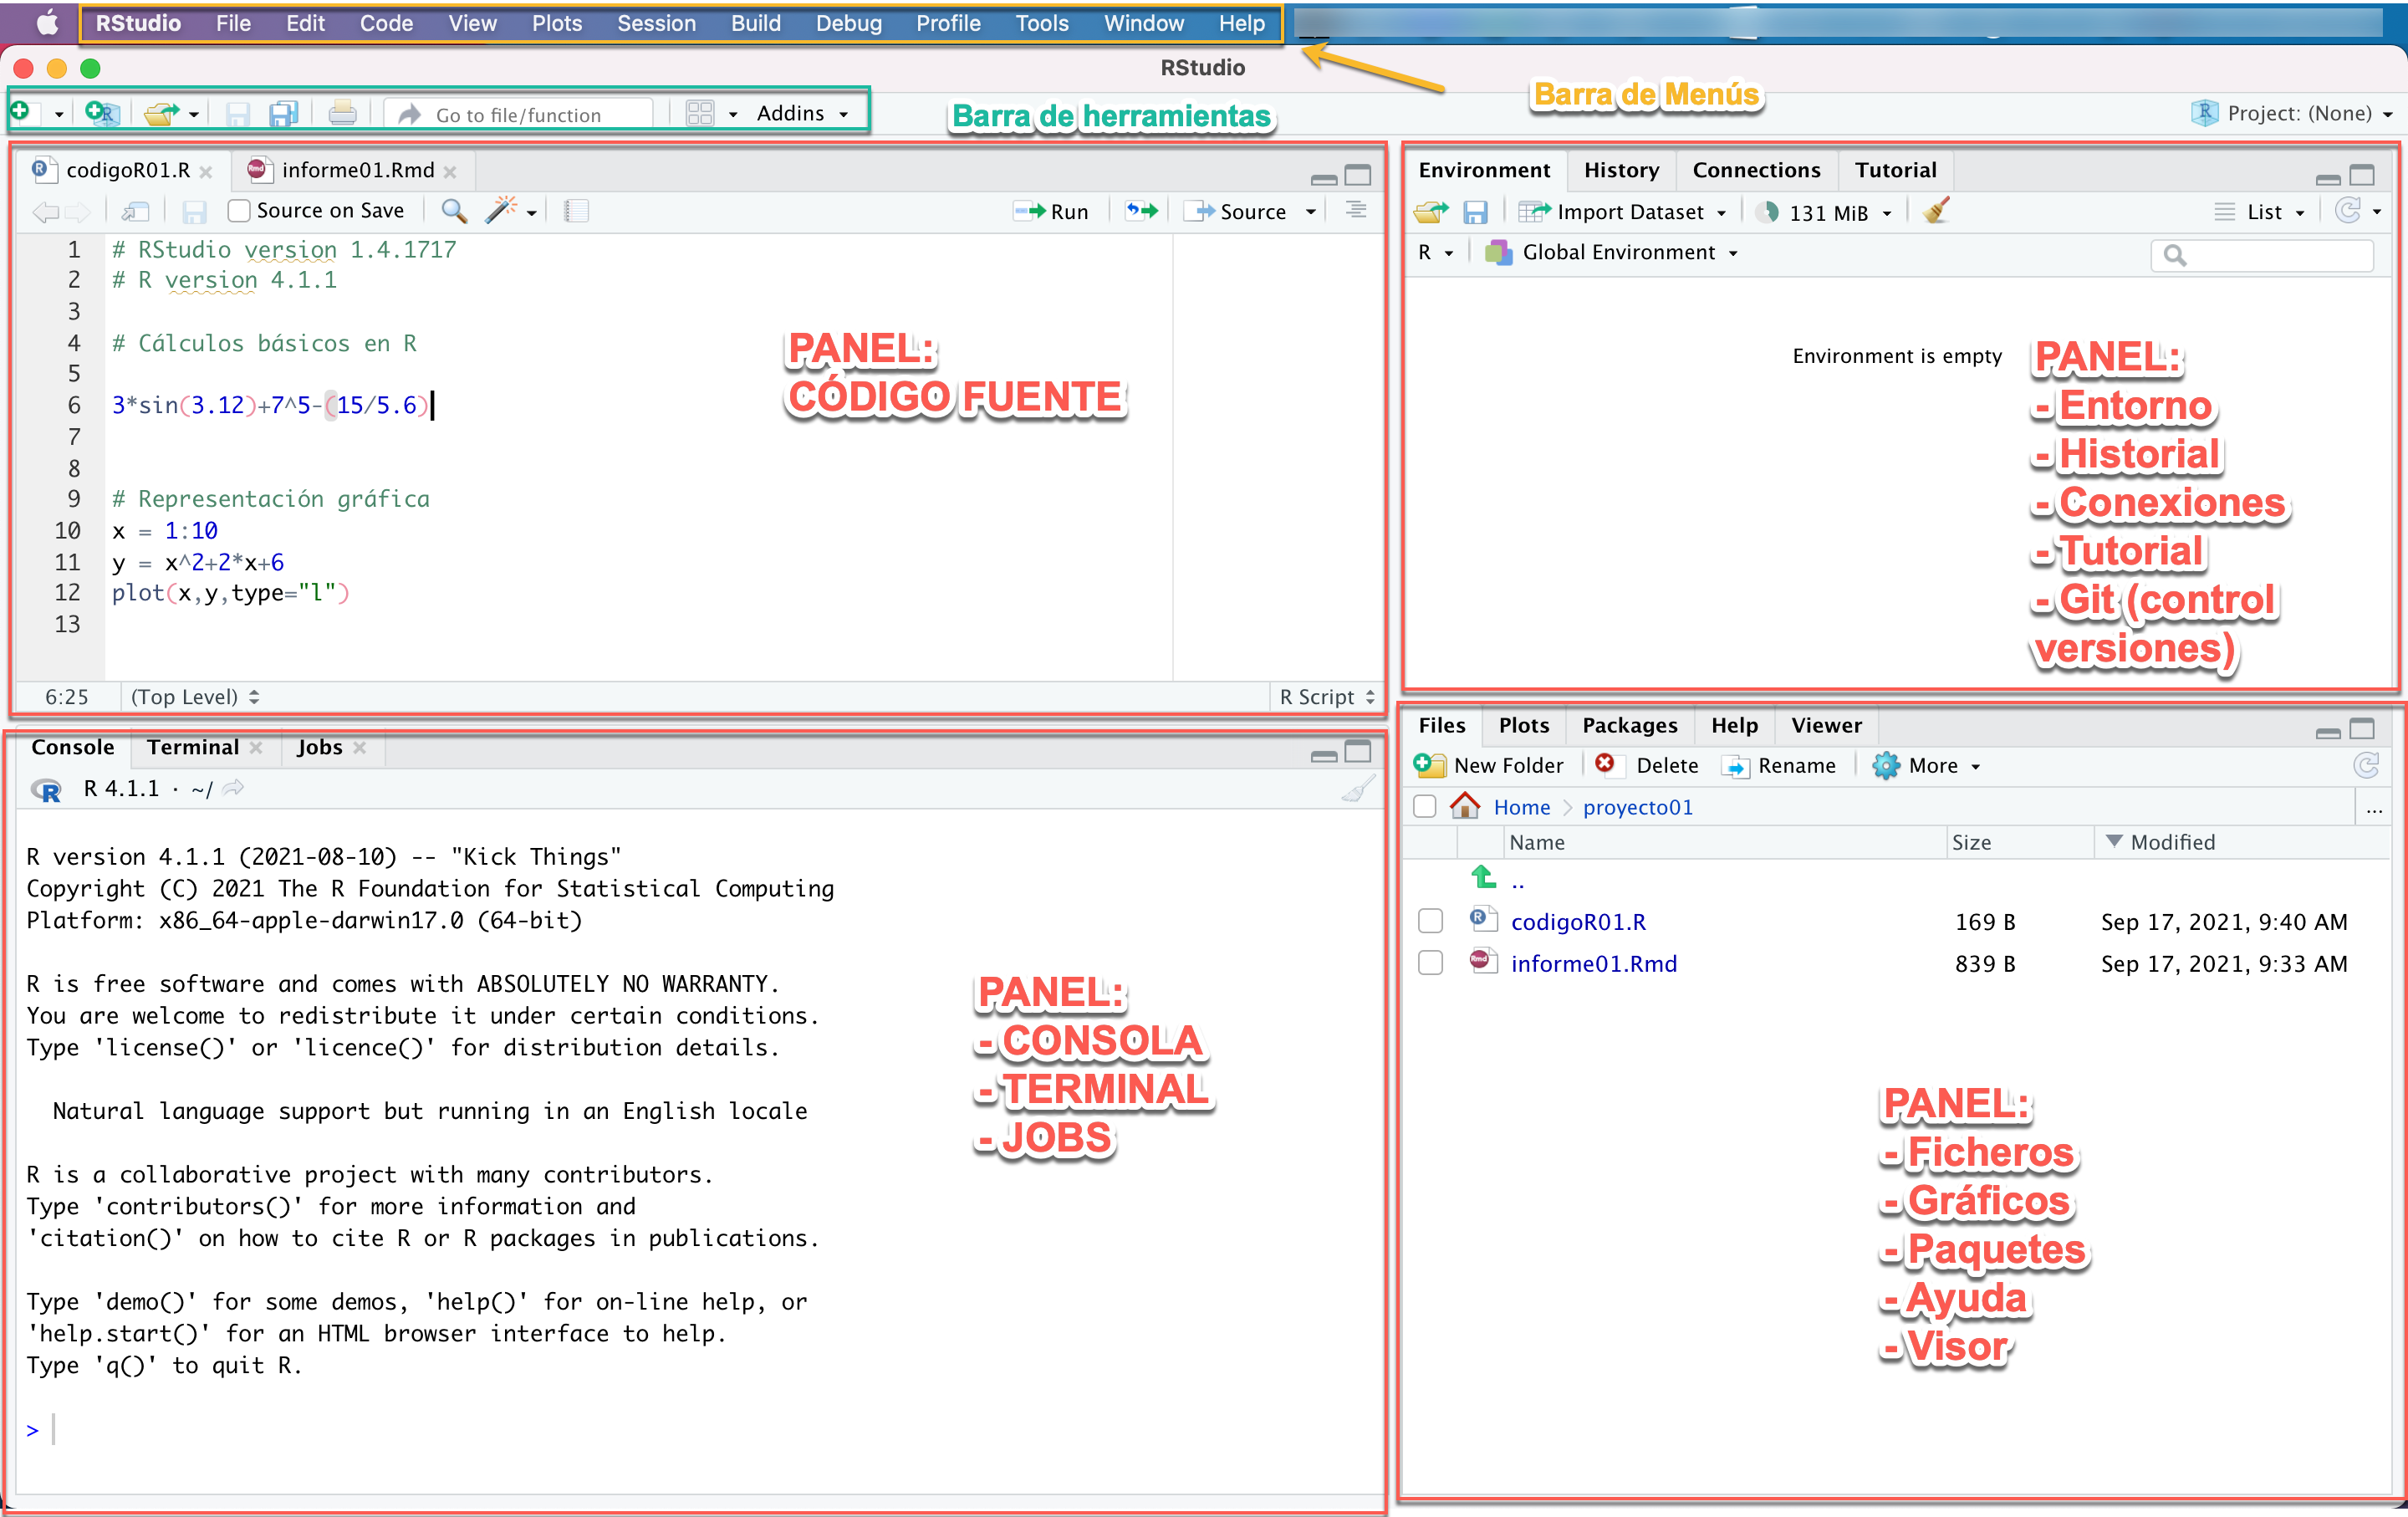Click the Rename button in Files pane
Viewport: 2408px width, 1517px height.
coord(1779,766)
